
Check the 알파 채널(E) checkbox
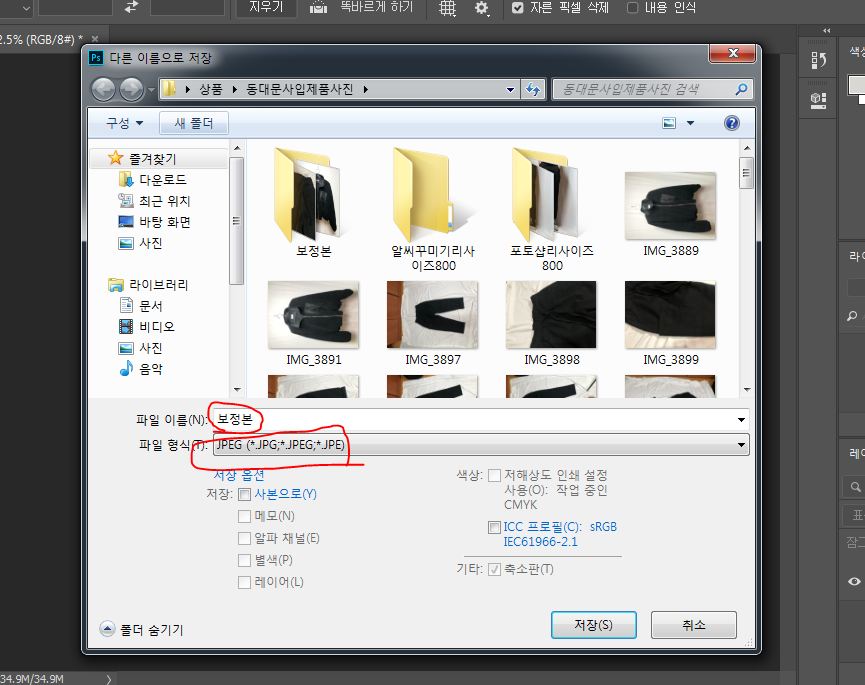[244, 538]
